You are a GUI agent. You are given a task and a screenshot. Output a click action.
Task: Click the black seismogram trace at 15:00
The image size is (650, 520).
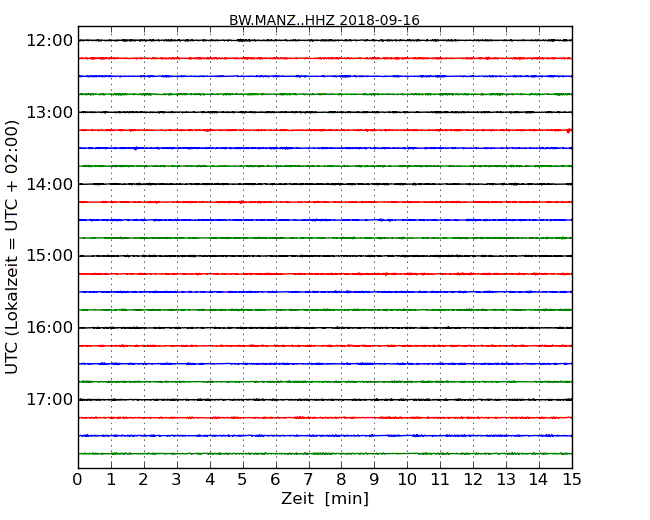point(325,256)
